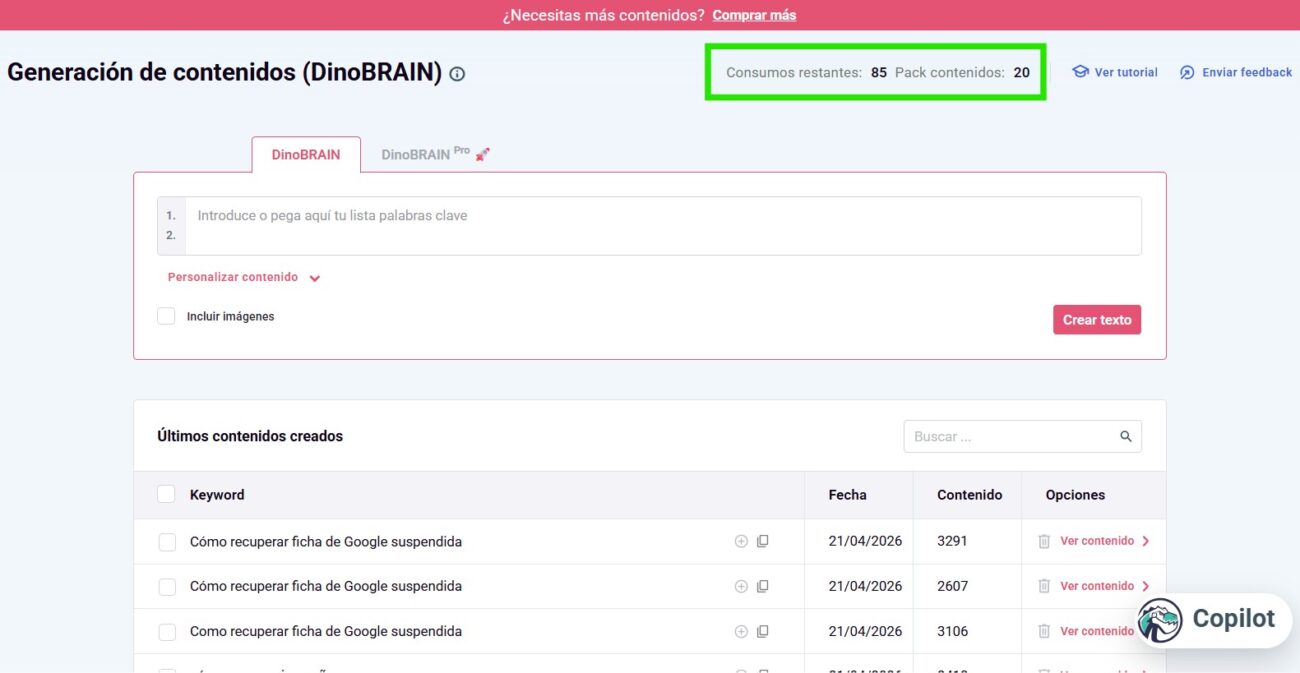The height and width of the screenshot is (673, 1300).
Task: Click the content count 3106
Action: coord(952,631)
